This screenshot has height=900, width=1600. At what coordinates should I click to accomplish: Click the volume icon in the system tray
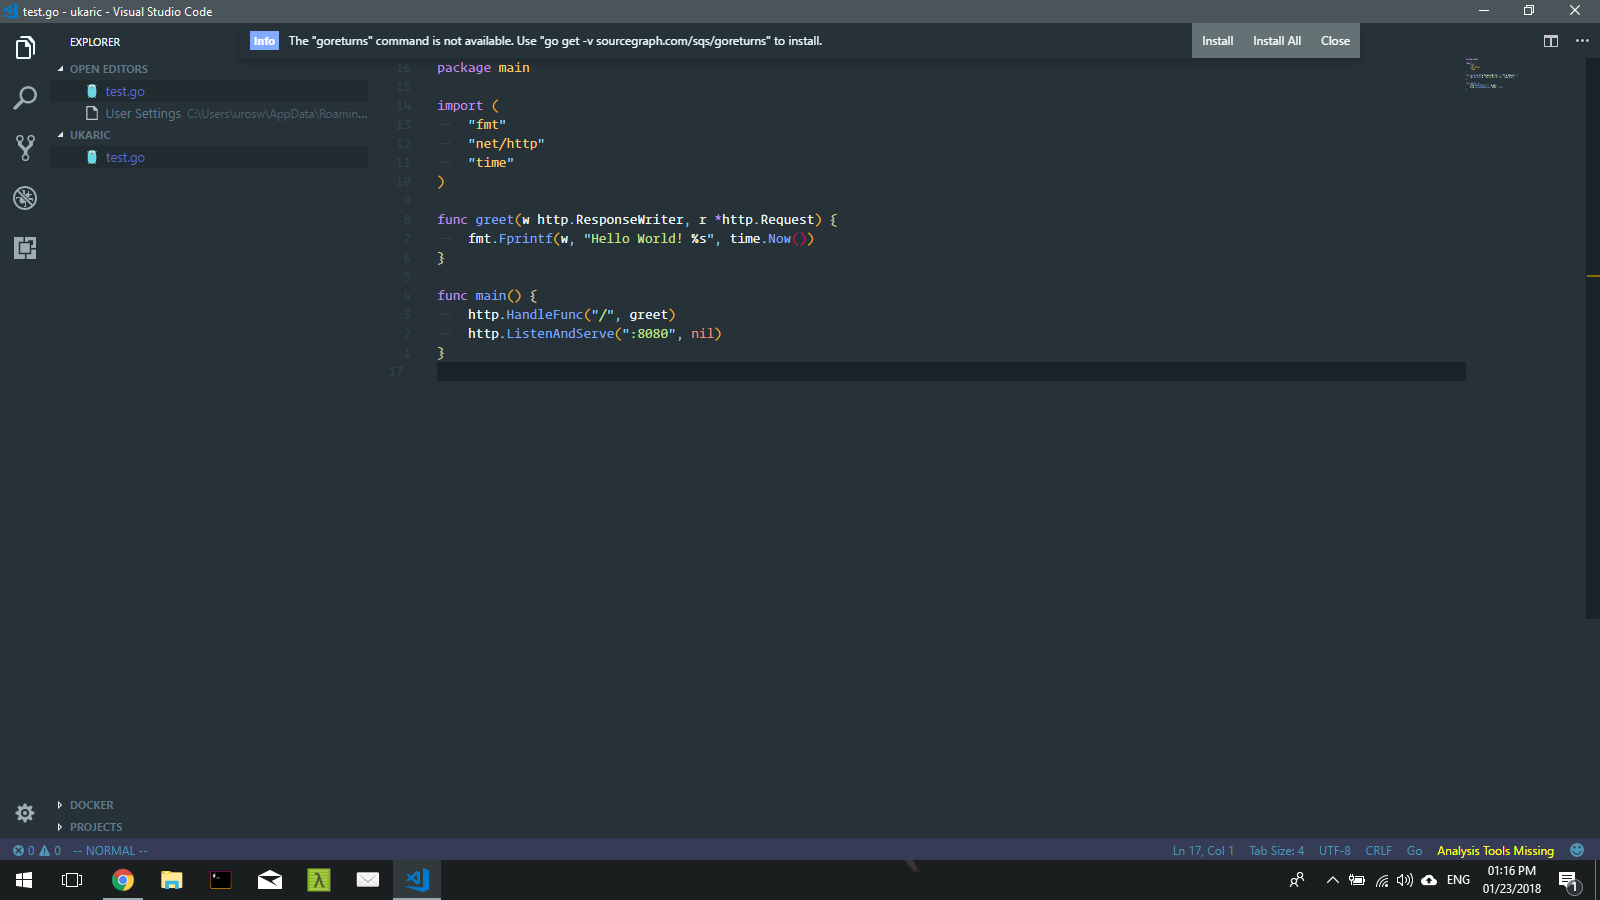coord(1404,881)
